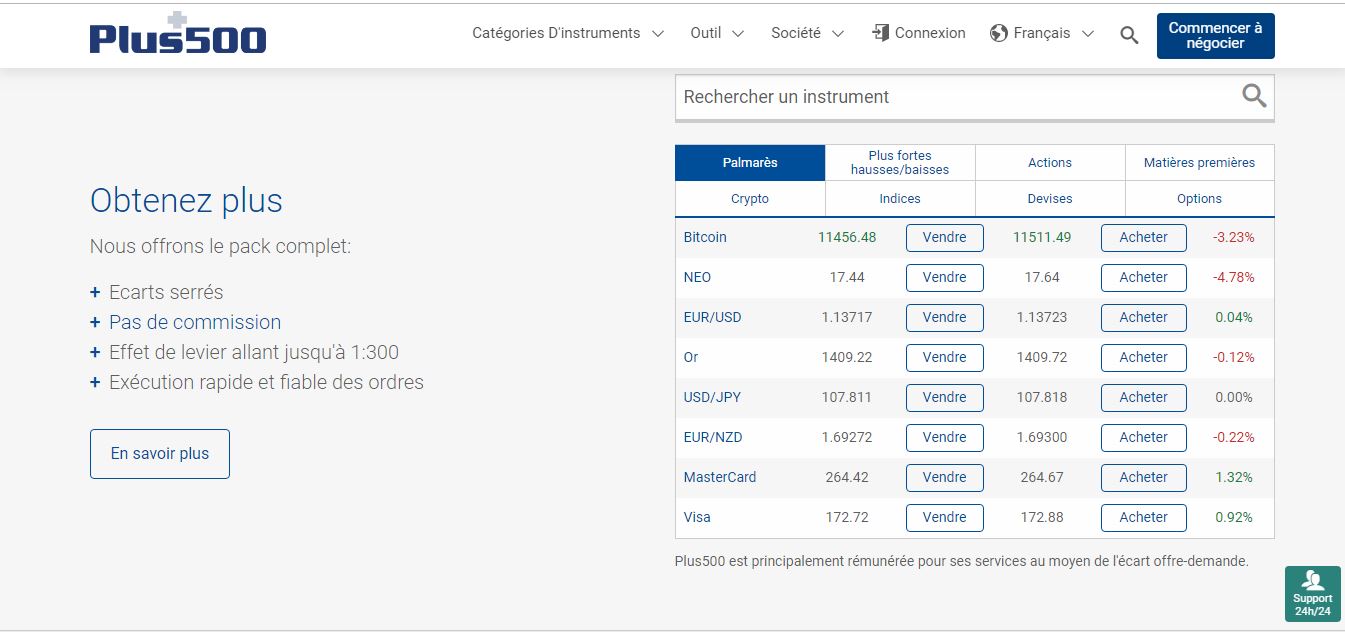This screenshot has width=1345, height=632.
Task: Click the En savoir plus button
Action: [x=160, y=454]
